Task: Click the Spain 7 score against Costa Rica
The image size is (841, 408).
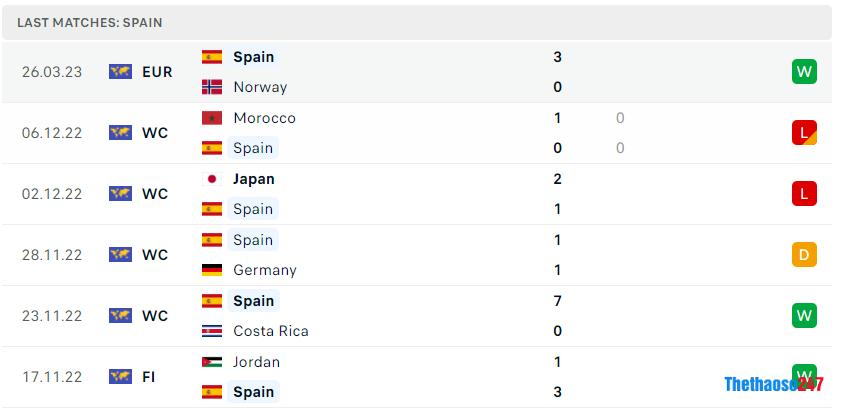Action: tap(557, 301)
